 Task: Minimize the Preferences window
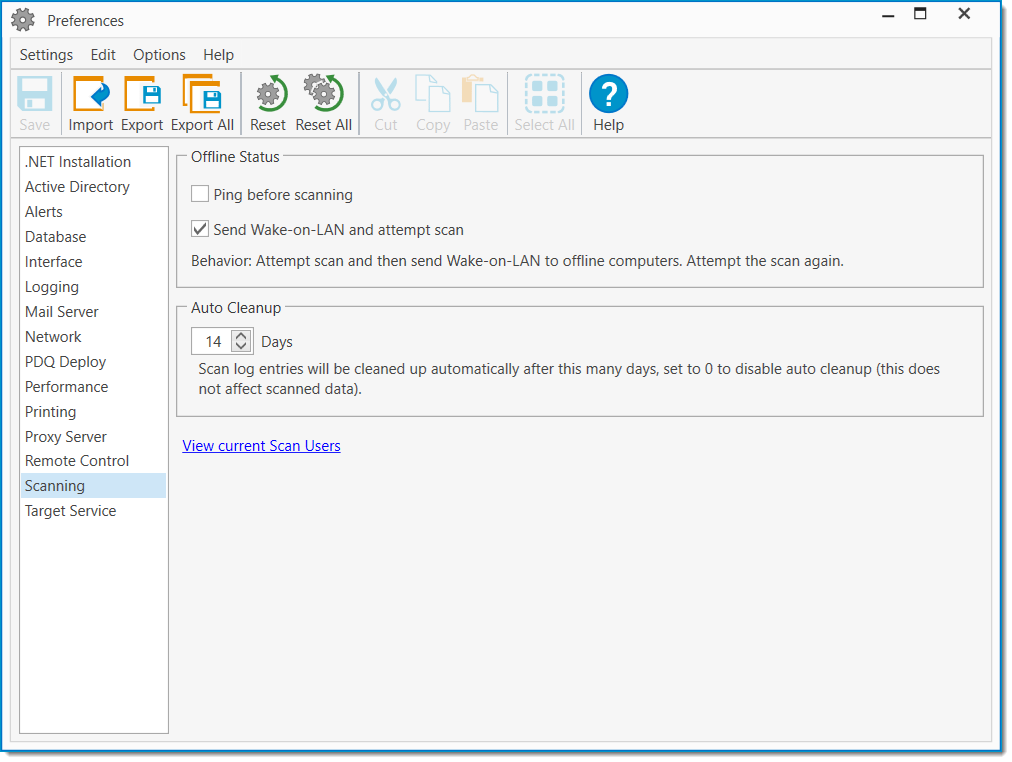[889, 15]
